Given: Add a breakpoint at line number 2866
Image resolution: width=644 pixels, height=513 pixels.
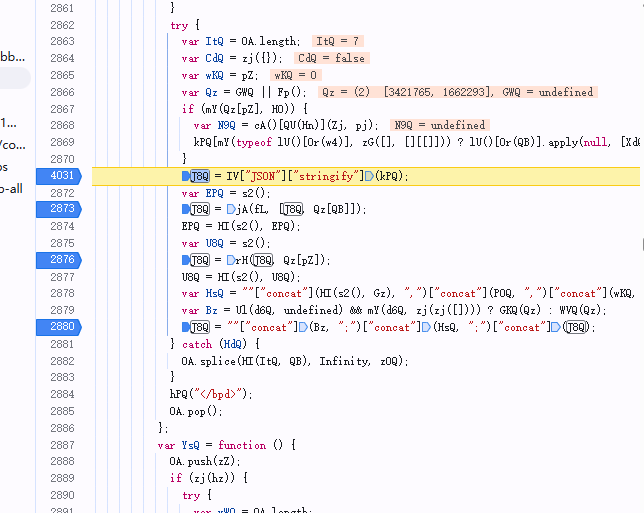Looking at the screenshot, I should 62,92.
